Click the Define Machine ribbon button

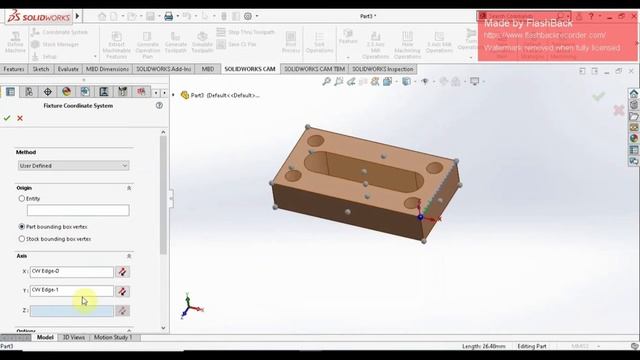(x=15, y=42)
